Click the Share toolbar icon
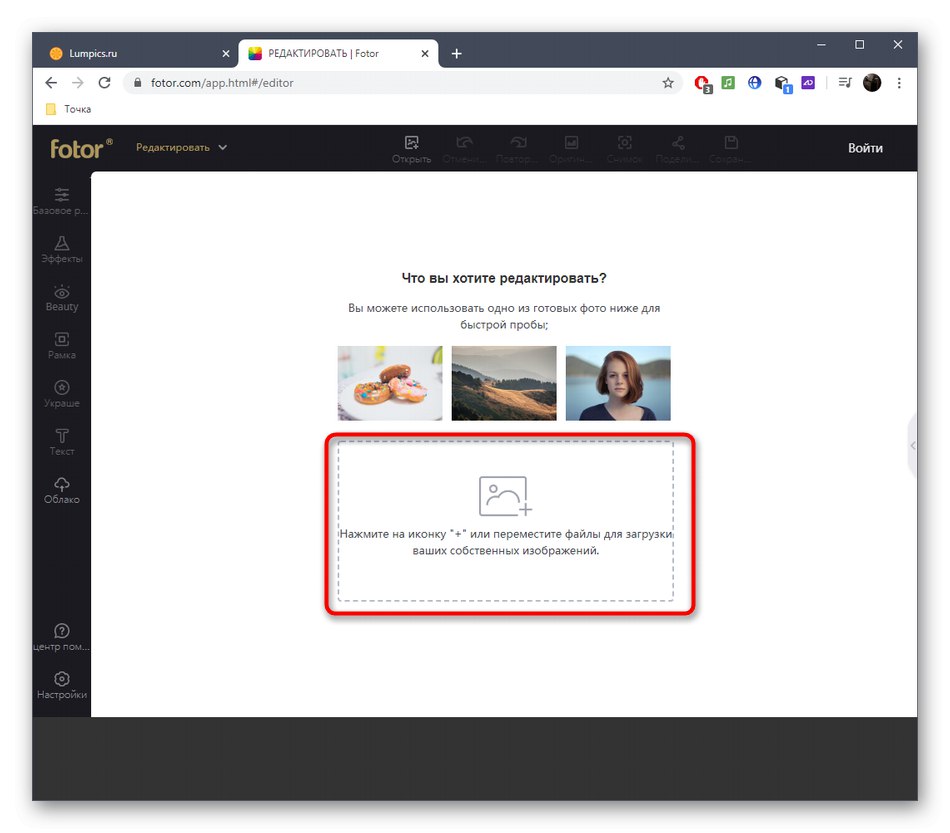The image size is (950, 833). tap(677, 149)
